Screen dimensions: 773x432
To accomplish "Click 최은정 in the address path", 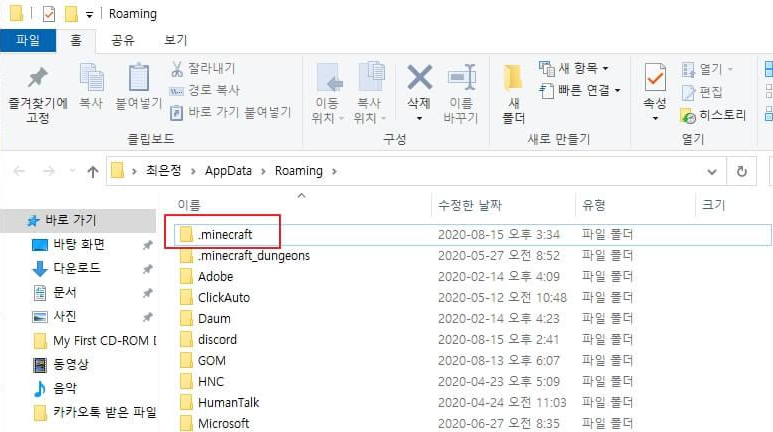I will (x=163, y=171).
